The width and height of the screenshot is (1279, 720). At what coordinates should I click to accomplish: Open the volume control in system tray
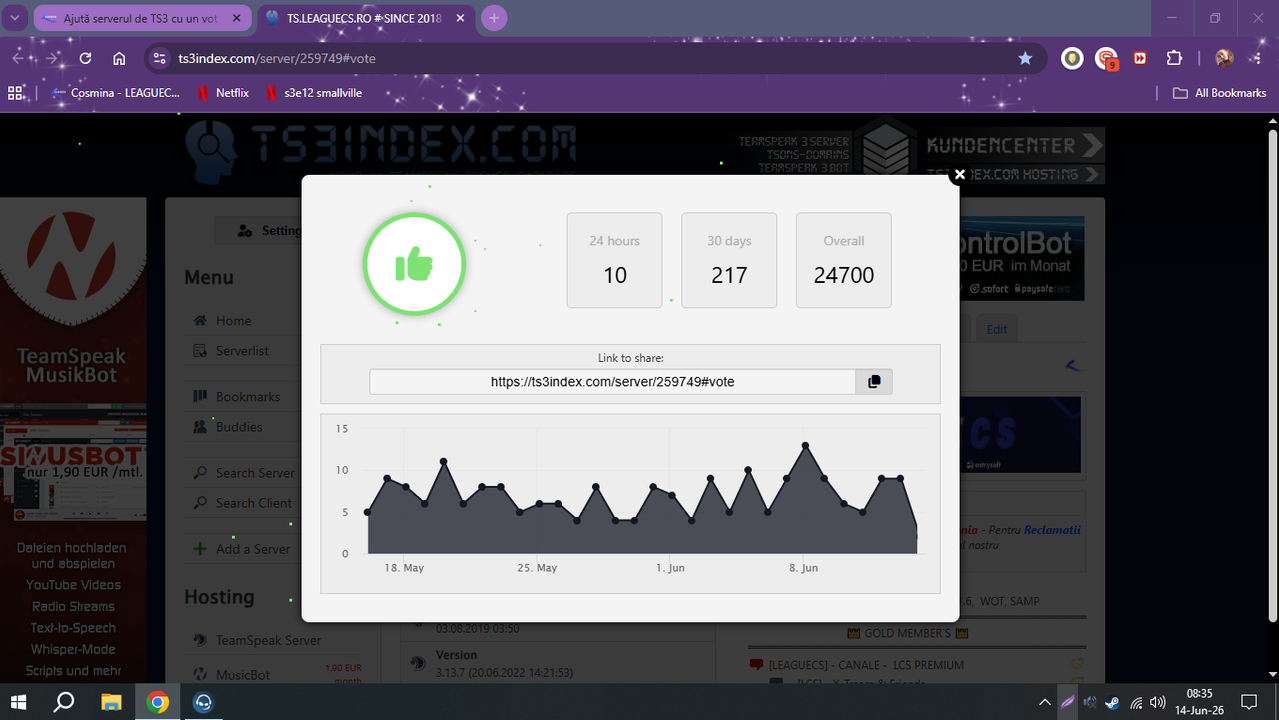coord(1158,702)
